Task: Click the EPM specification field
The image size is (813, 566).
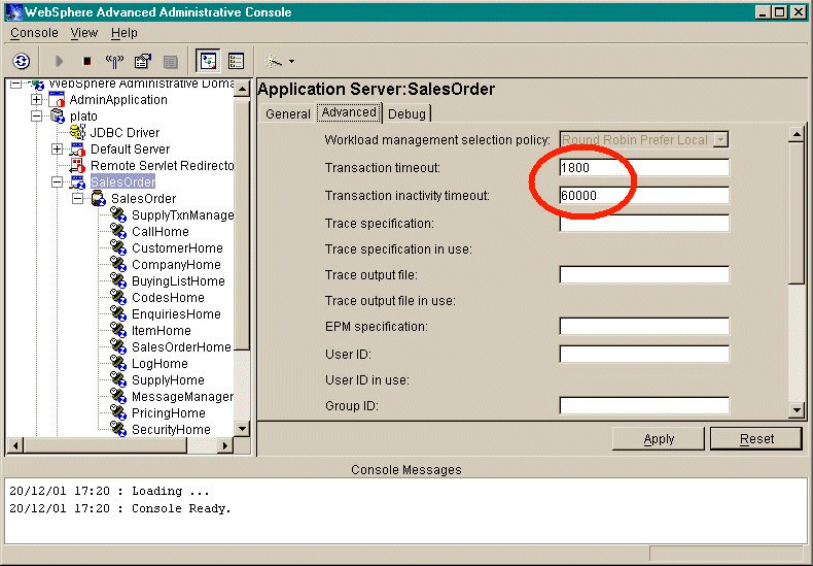Action: coord(644,327)
